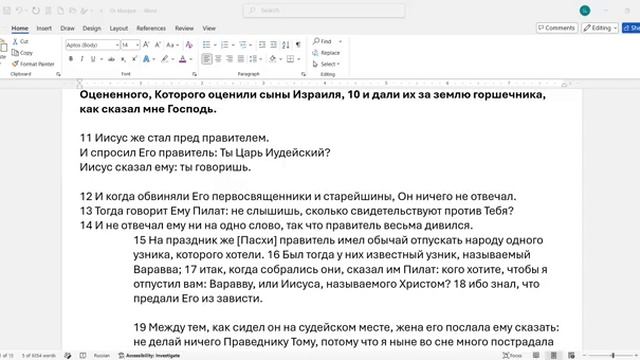
Task: Toggle strikethrough formatting
Action: [111, 59]
